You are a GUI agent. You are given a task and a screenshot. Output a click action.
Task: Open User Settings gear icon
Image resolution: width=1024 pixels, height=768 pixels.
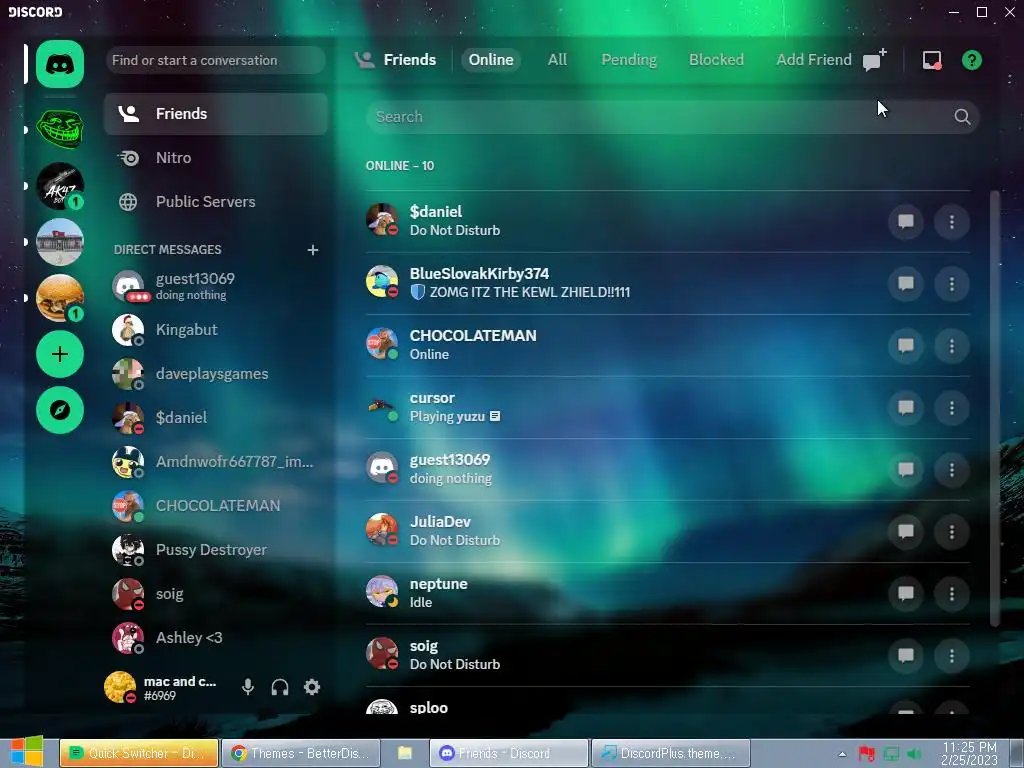[x=312, y=687]
